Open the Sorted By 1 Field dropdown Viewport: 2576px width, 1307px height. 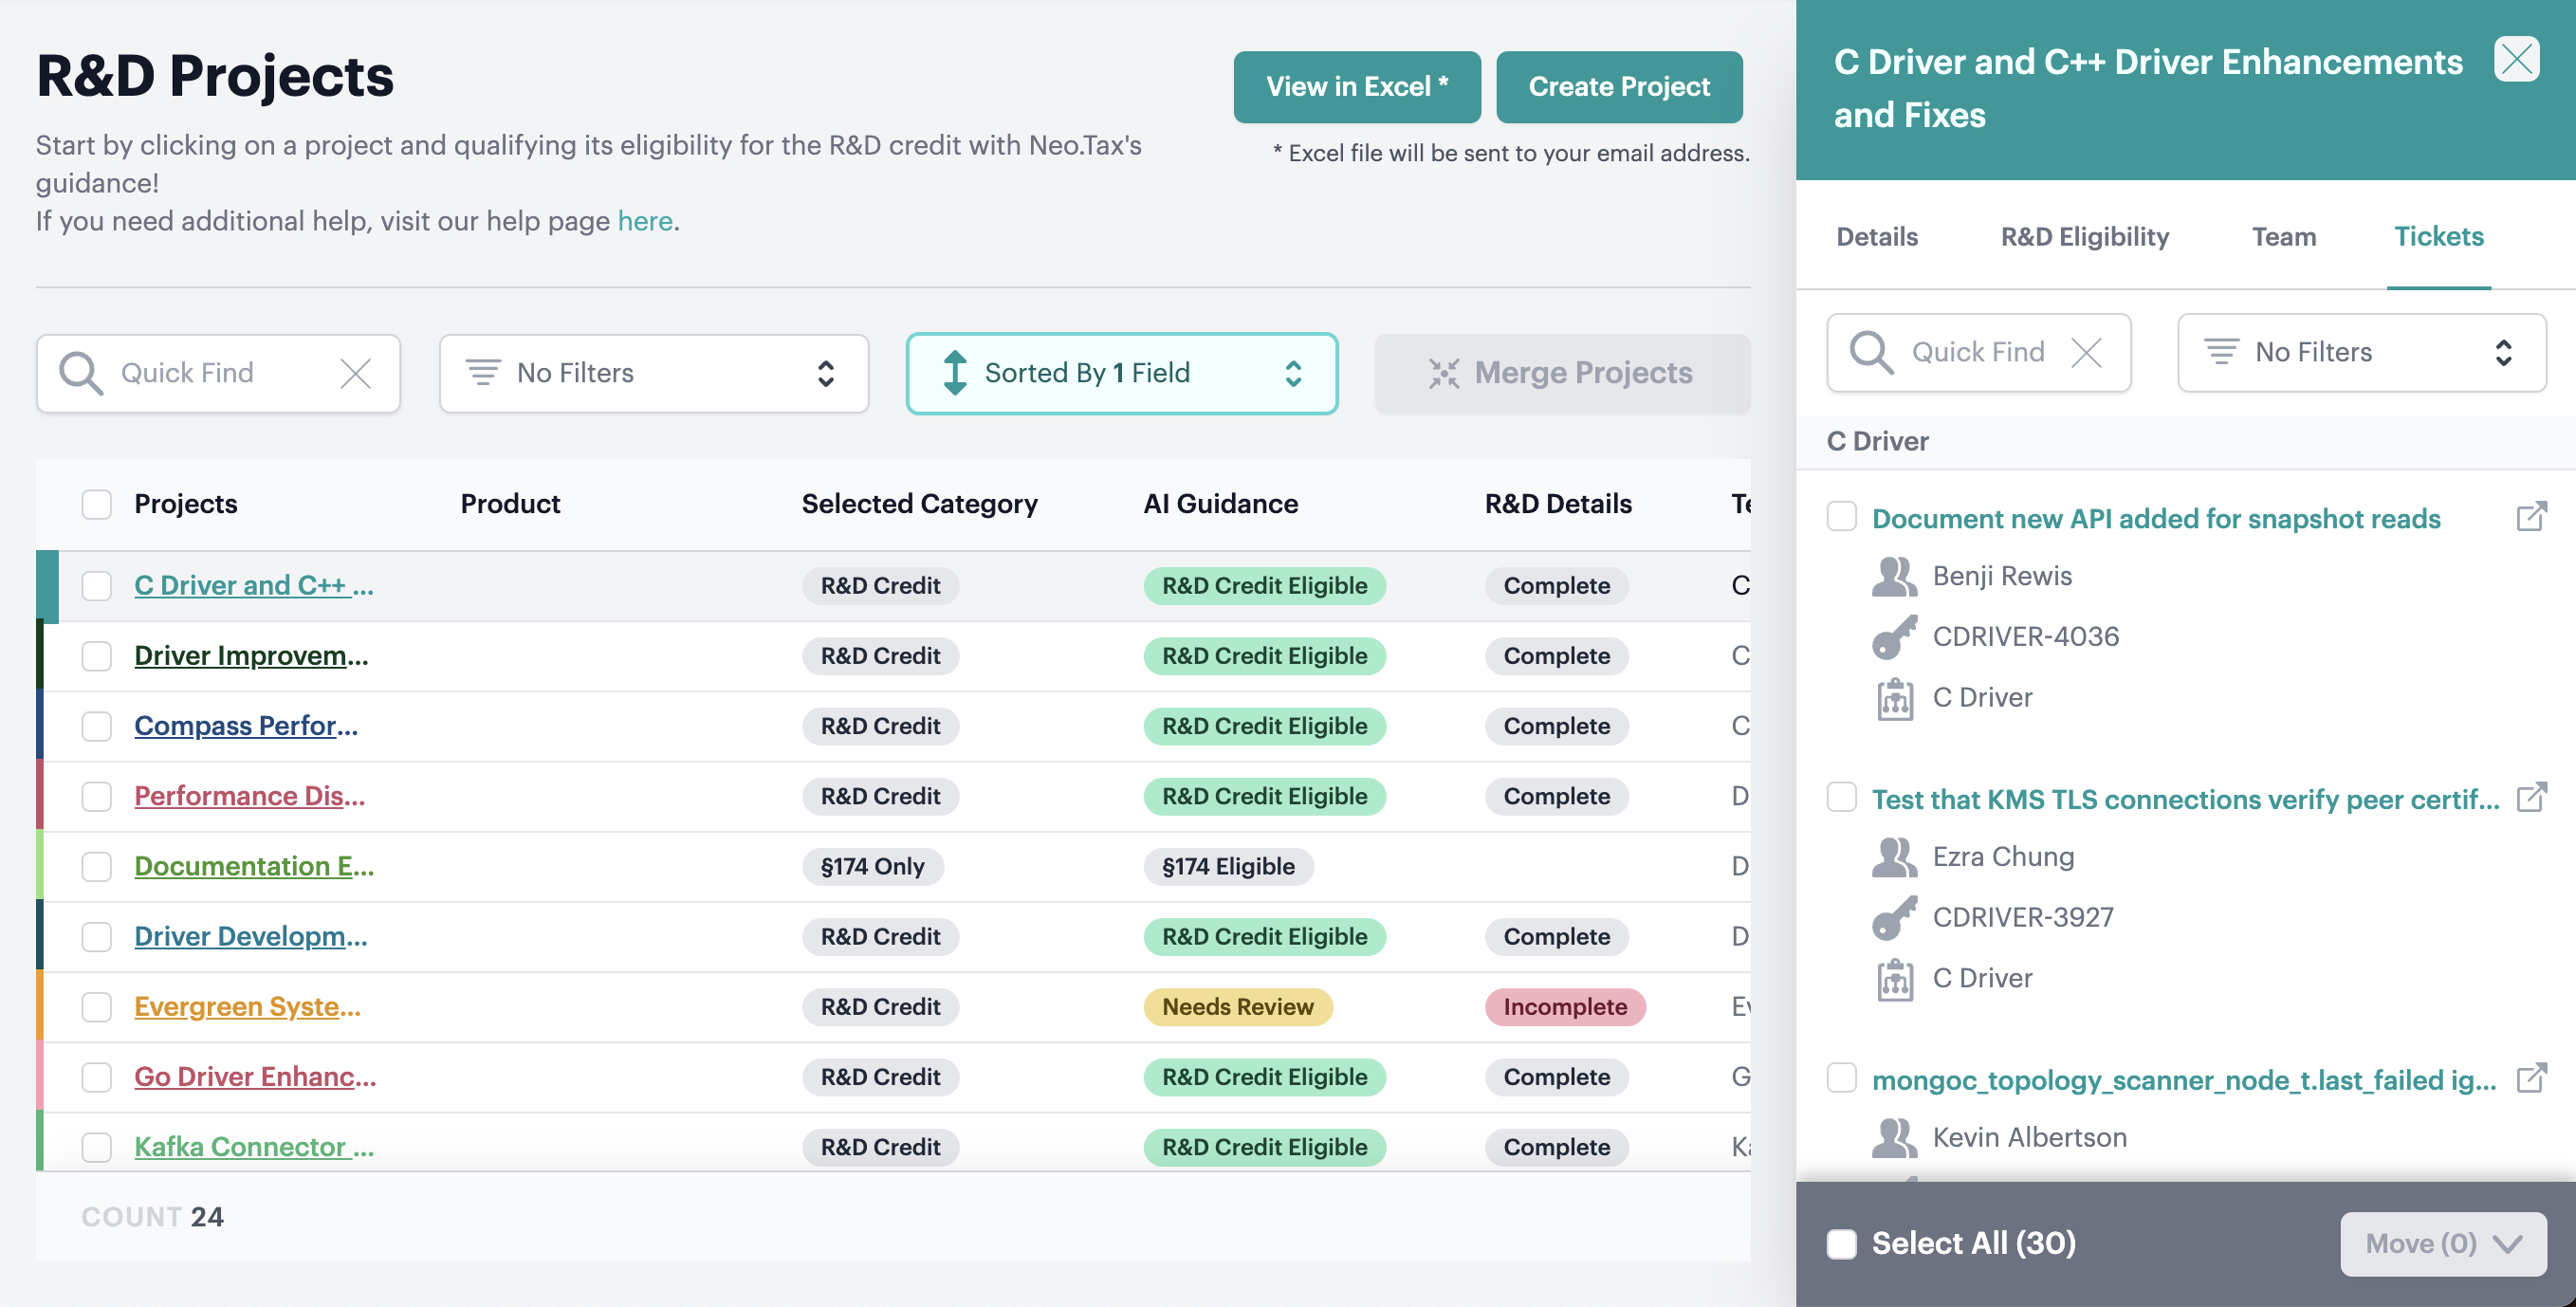pos(1122,373)
